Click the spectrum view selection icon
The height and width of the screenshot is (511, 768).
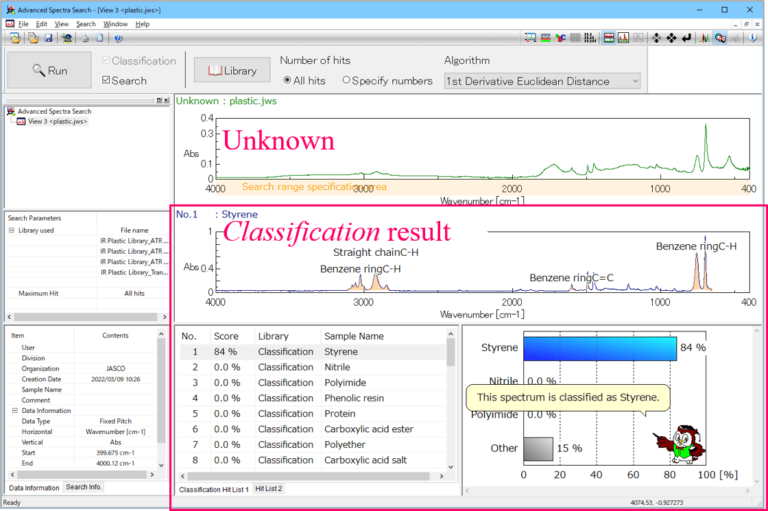point(530,38)
